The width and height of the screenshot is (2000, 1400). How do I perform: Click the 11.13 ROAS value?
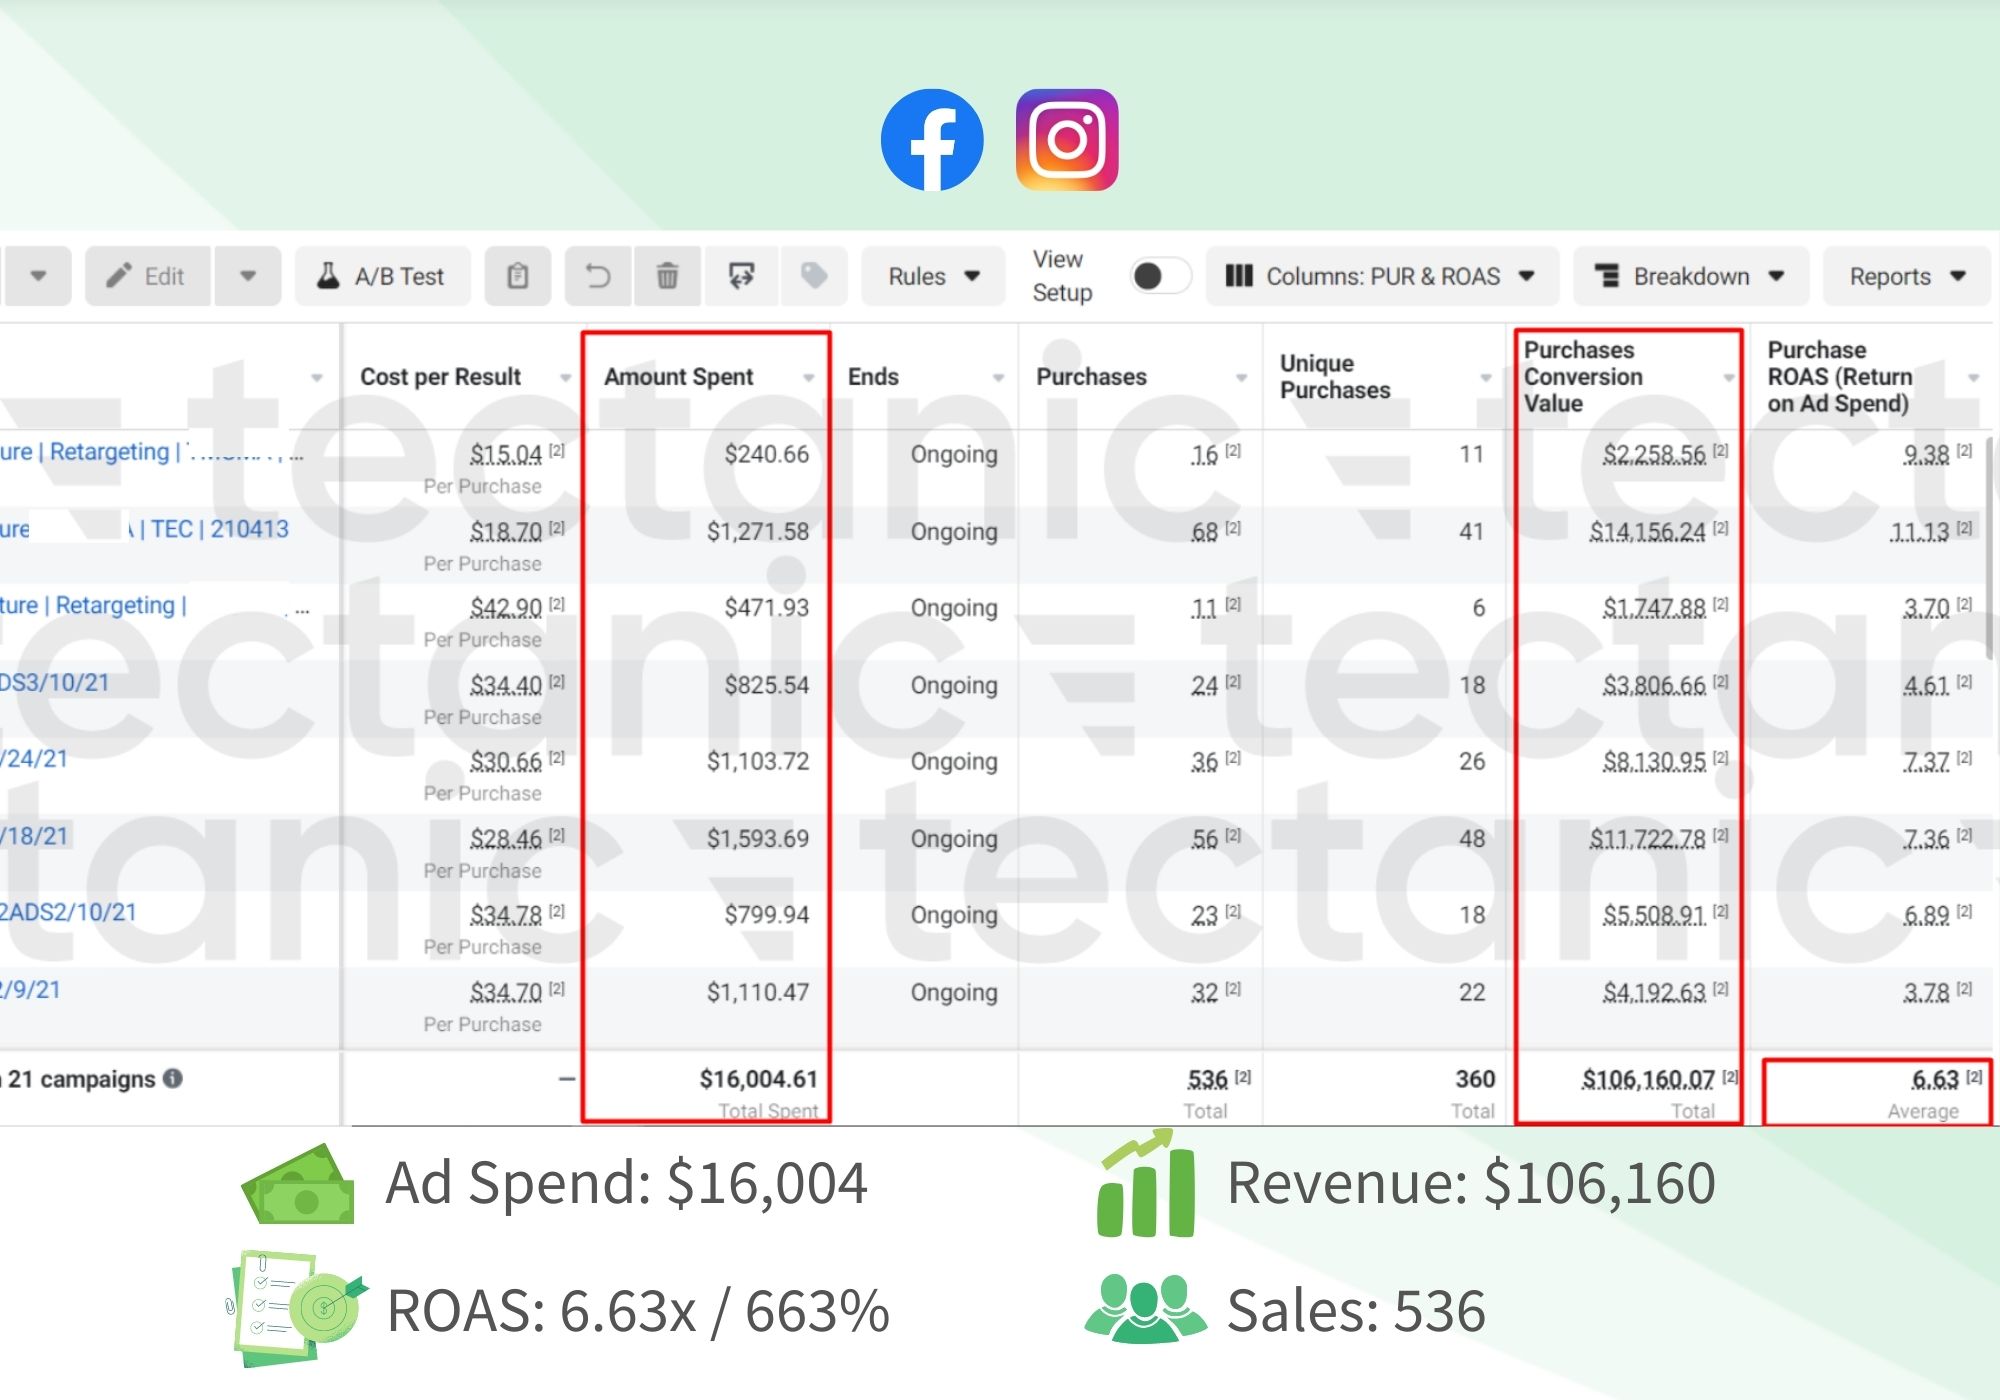pos(1919,531)
